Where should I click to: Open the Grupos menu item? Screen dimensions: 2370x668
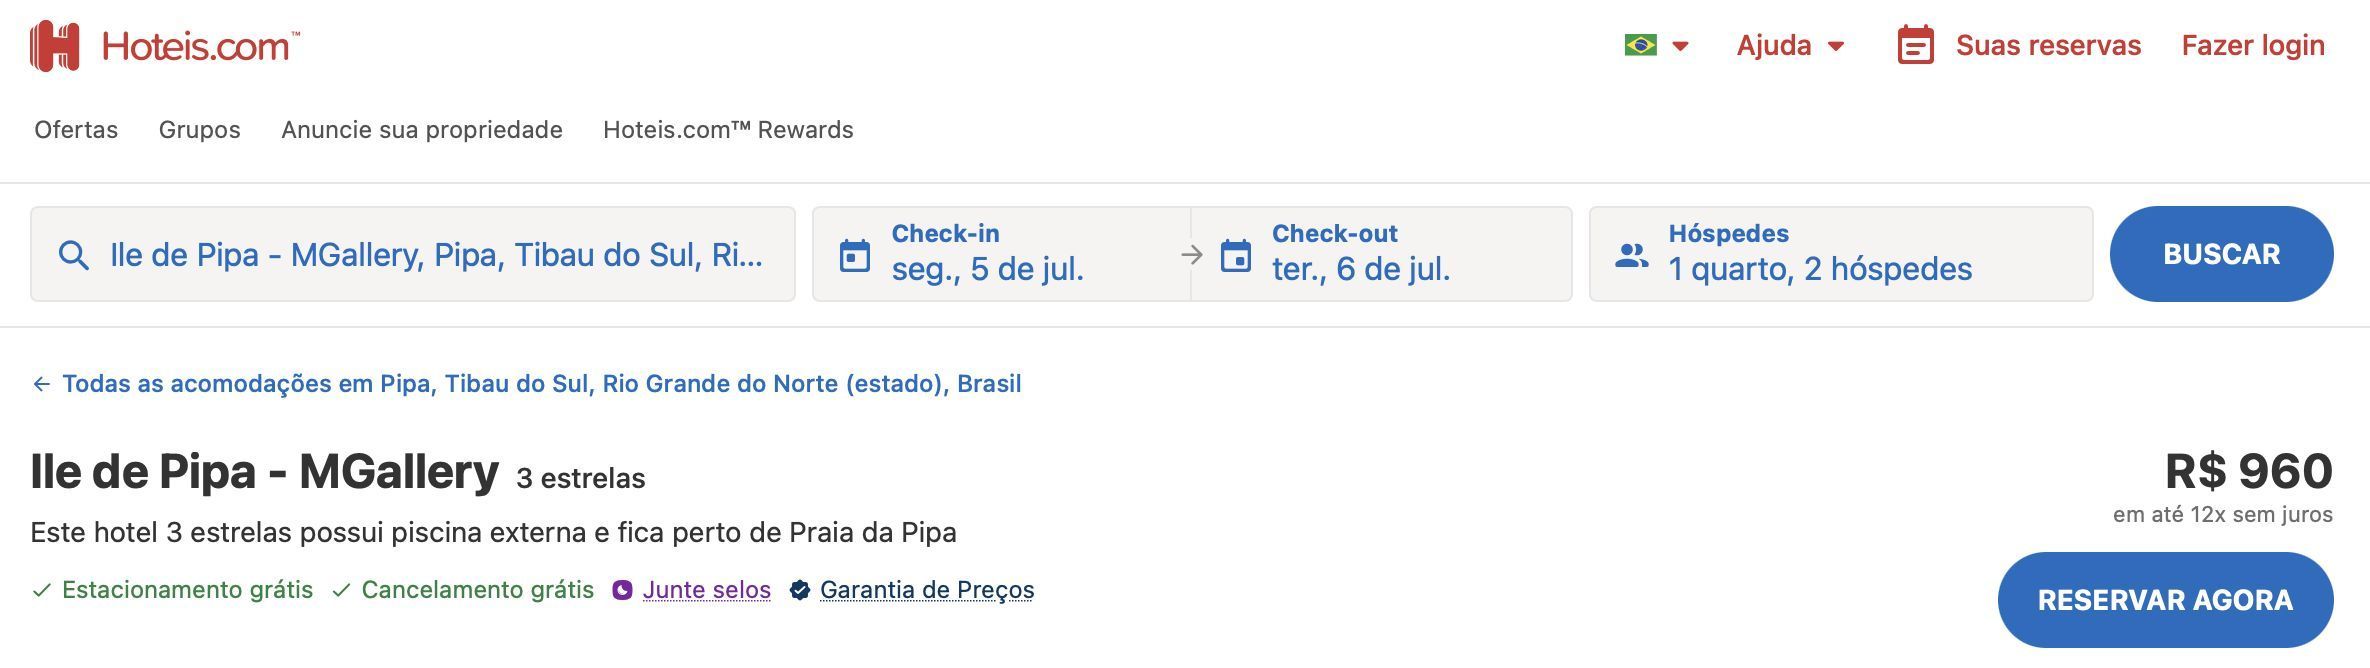pyautogui.click(x=200, y=130)
